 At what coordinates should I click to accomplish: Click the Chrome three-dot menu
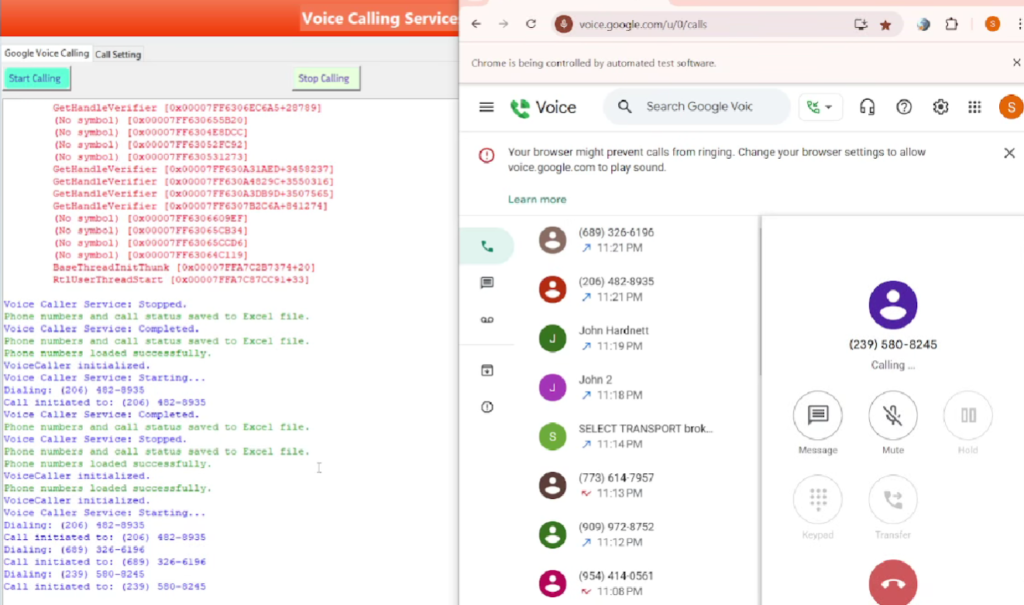(x=1019, y=24)
